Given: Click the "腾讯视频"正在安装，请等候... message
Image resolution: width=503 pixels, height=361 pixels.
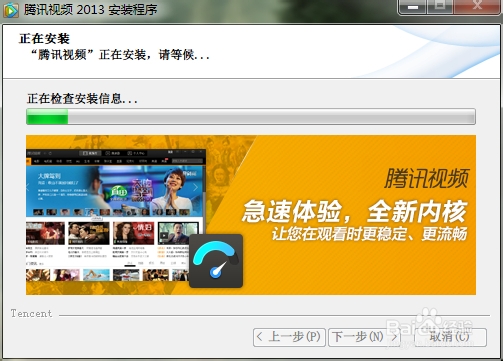Looking at the screenshot, I should (x=120, y=55).
